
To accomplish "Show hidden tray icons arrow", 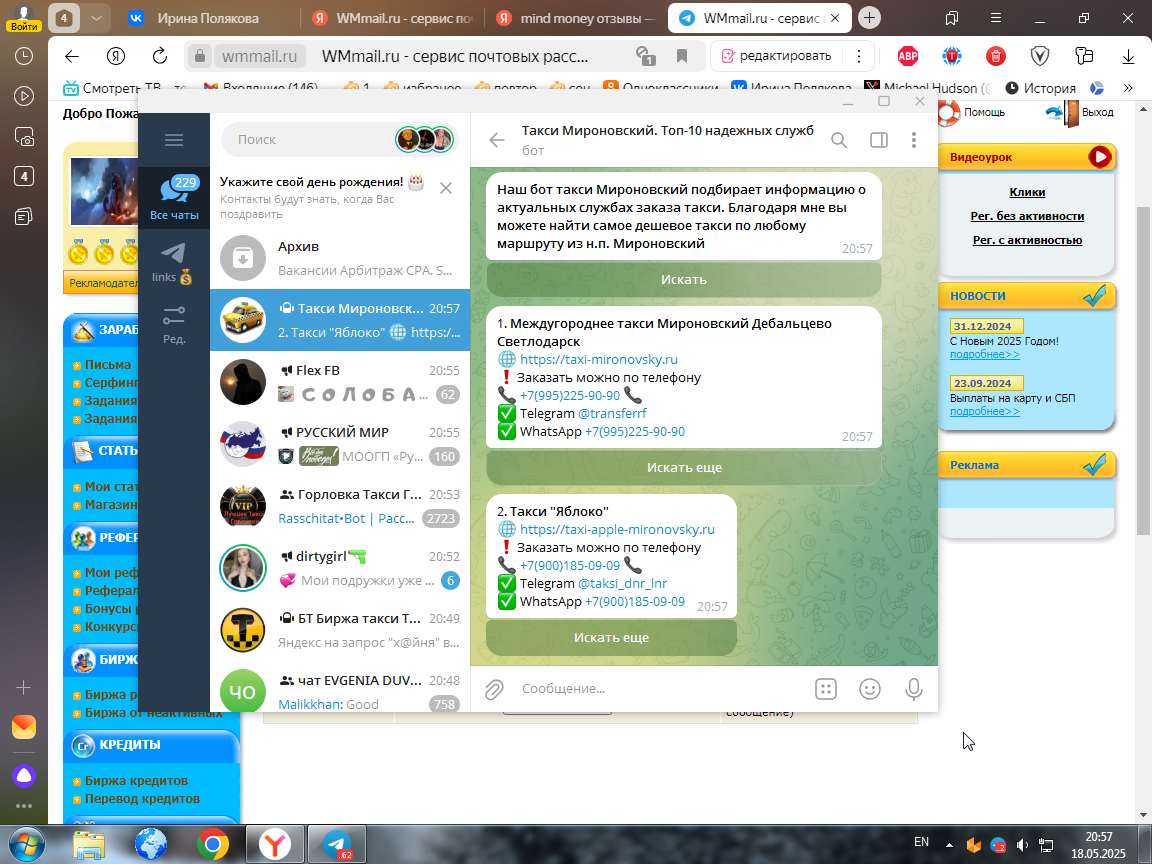I will tap(949, 846).
